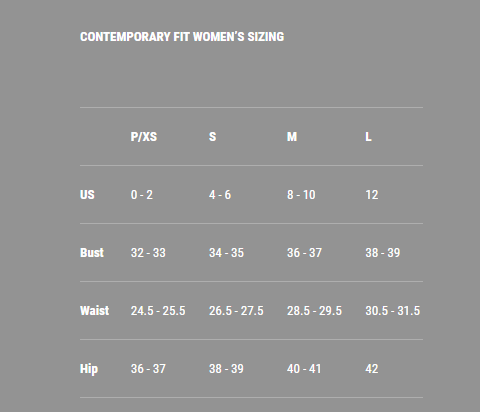Select the P/XS column header
Viewport: 480px width, 412px height.
(144, 137)
